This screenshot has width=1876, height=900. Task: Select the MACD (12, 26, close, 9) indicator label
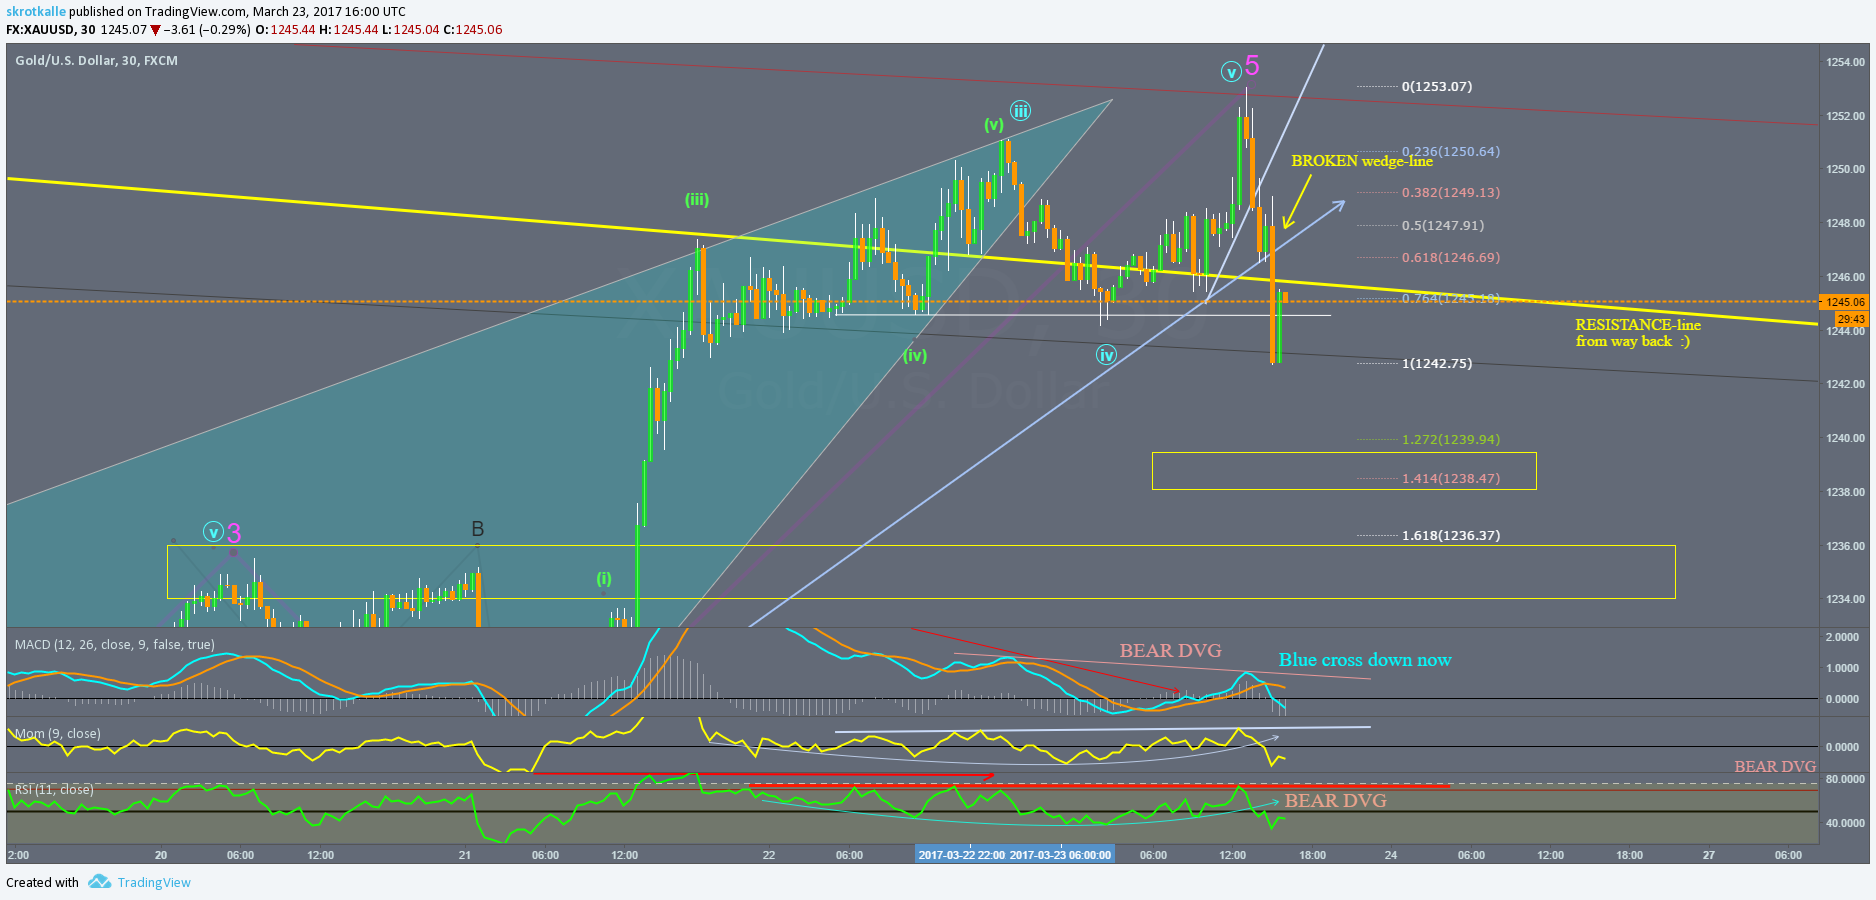(x=115, y=645)
